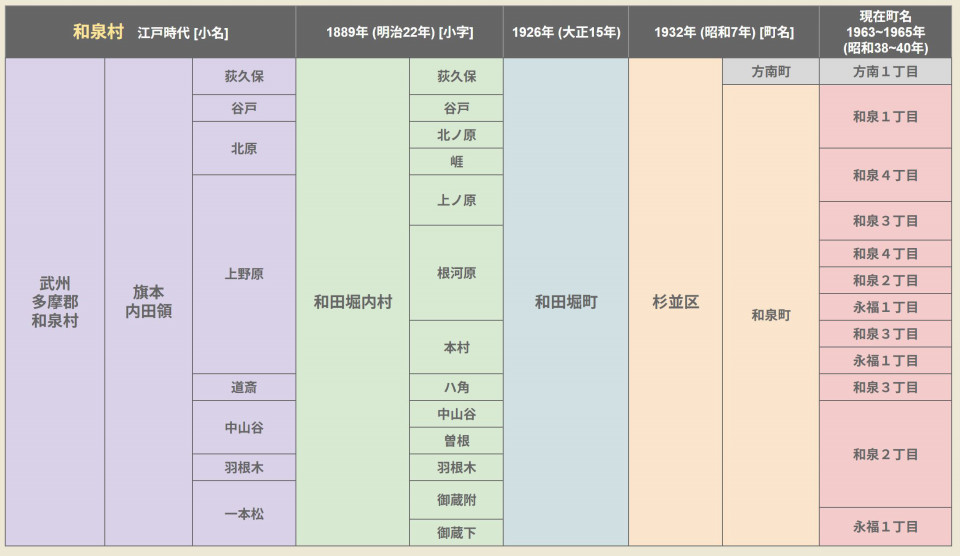Select the 1932年 (昭和7年) column header
Image resolution: width=960 pixels, height=556 pixels.
point(724,32)
